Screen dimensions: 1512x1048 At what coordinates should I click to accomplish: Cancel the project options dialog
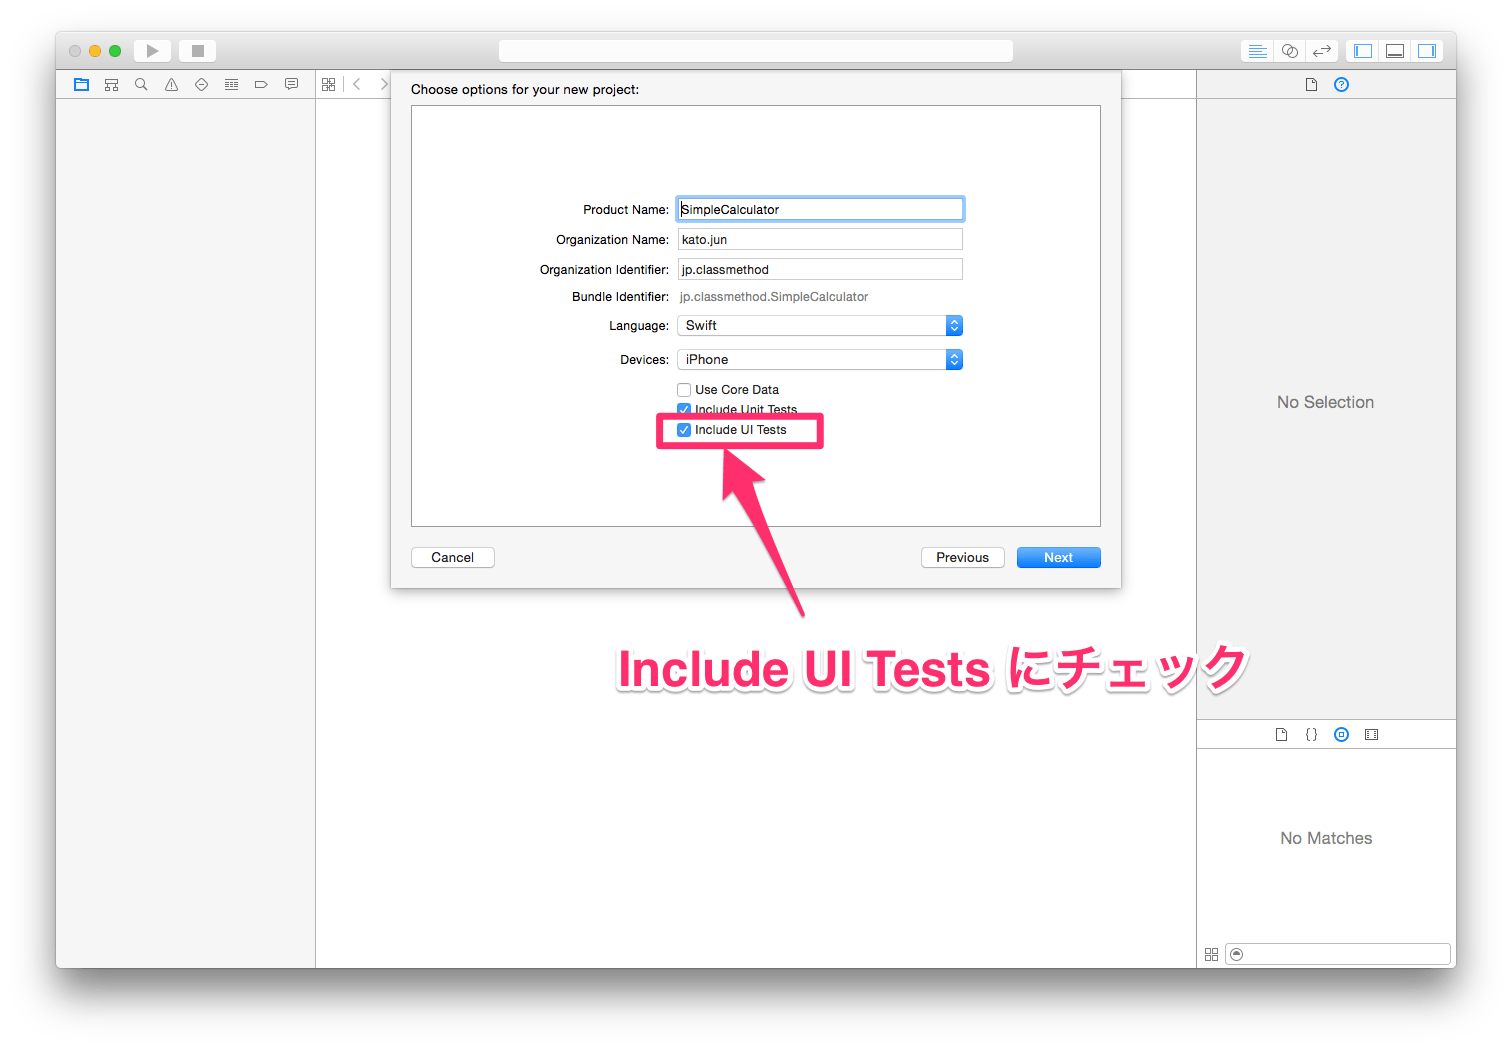452,557
